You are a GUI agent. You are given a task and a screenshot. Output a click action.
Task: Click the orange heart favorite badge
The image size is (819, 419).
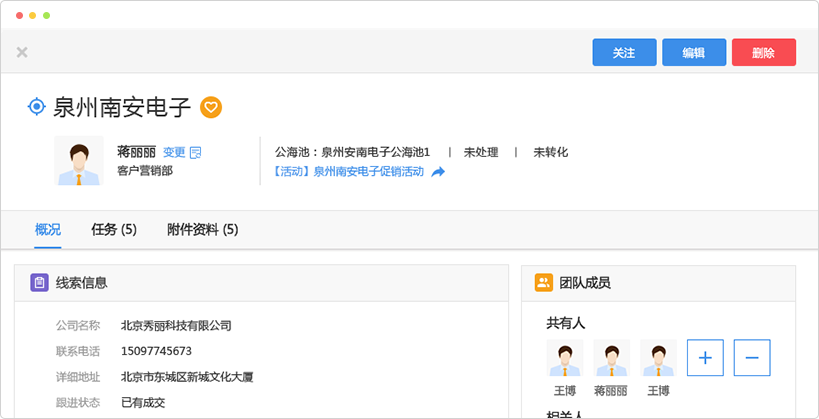pyautogui.click(x=211, y=106)
